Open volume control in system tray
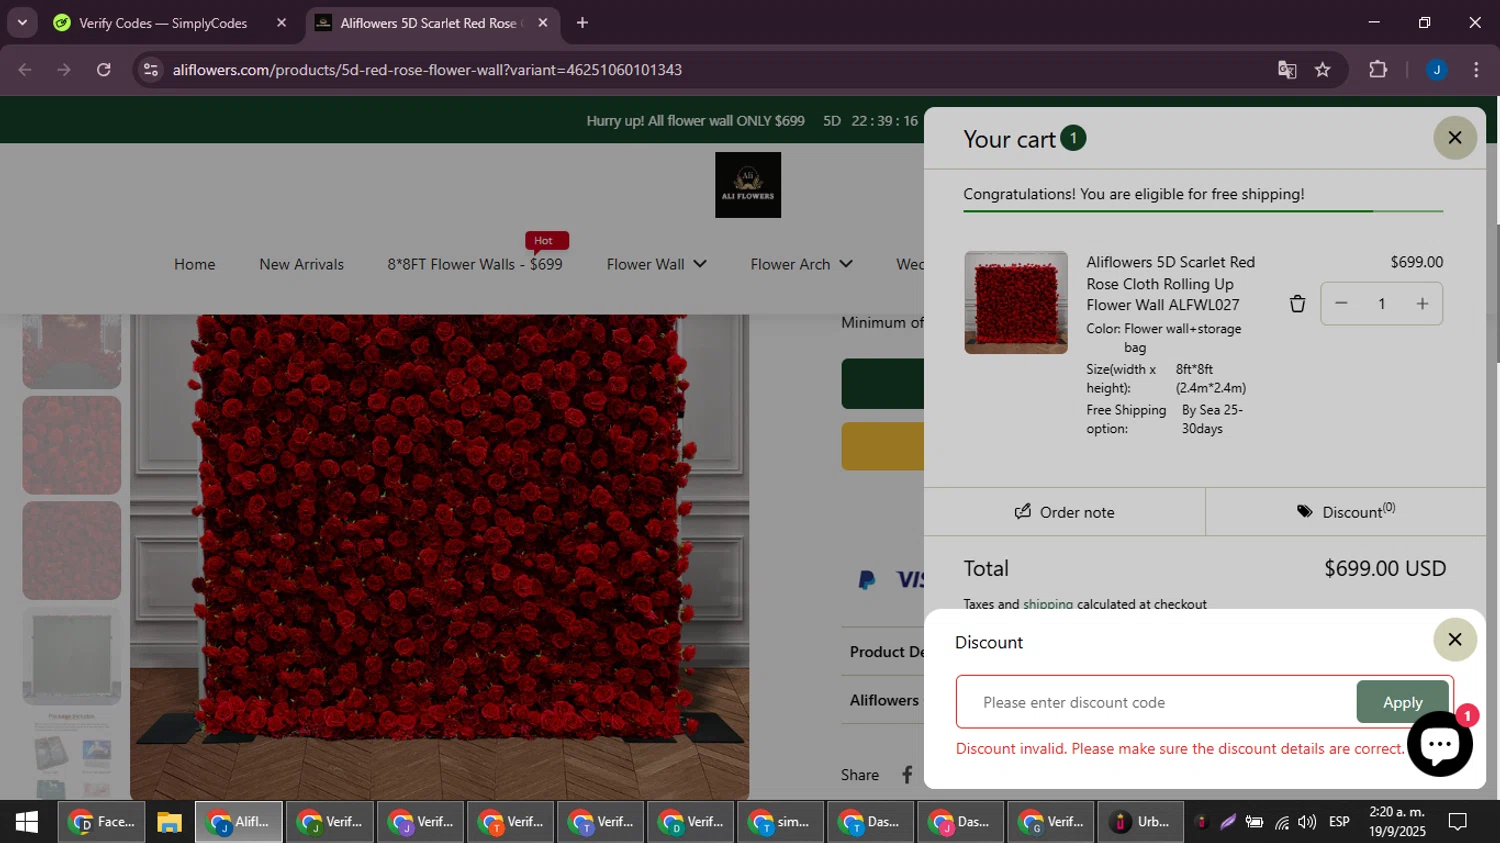The image size is (1500, 843). click(1307, 822)
